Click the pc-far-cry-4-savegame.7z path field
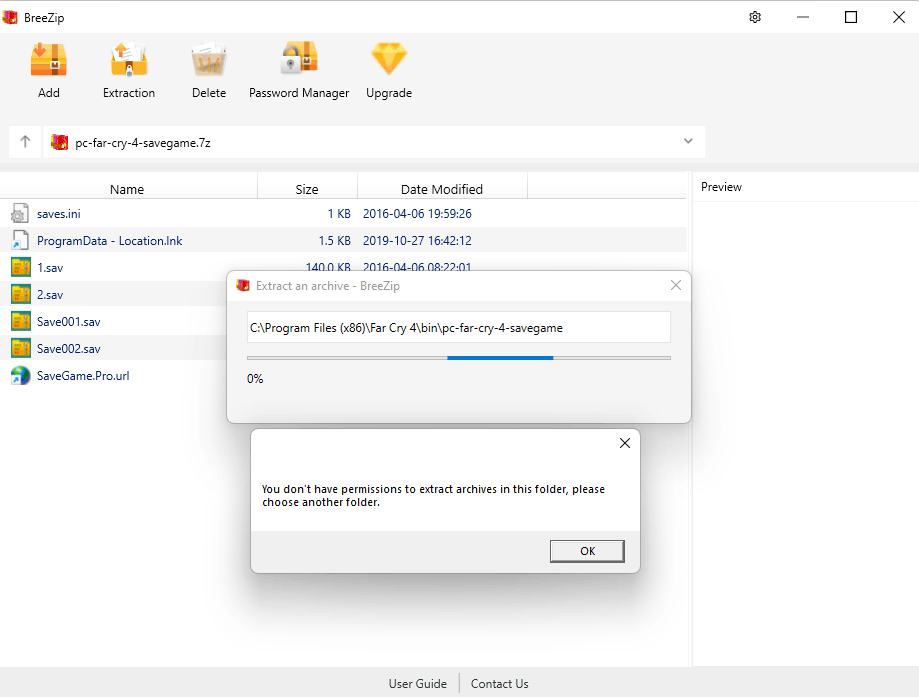The width and height of the screenshot is (919, 697). tap(374, 142)
